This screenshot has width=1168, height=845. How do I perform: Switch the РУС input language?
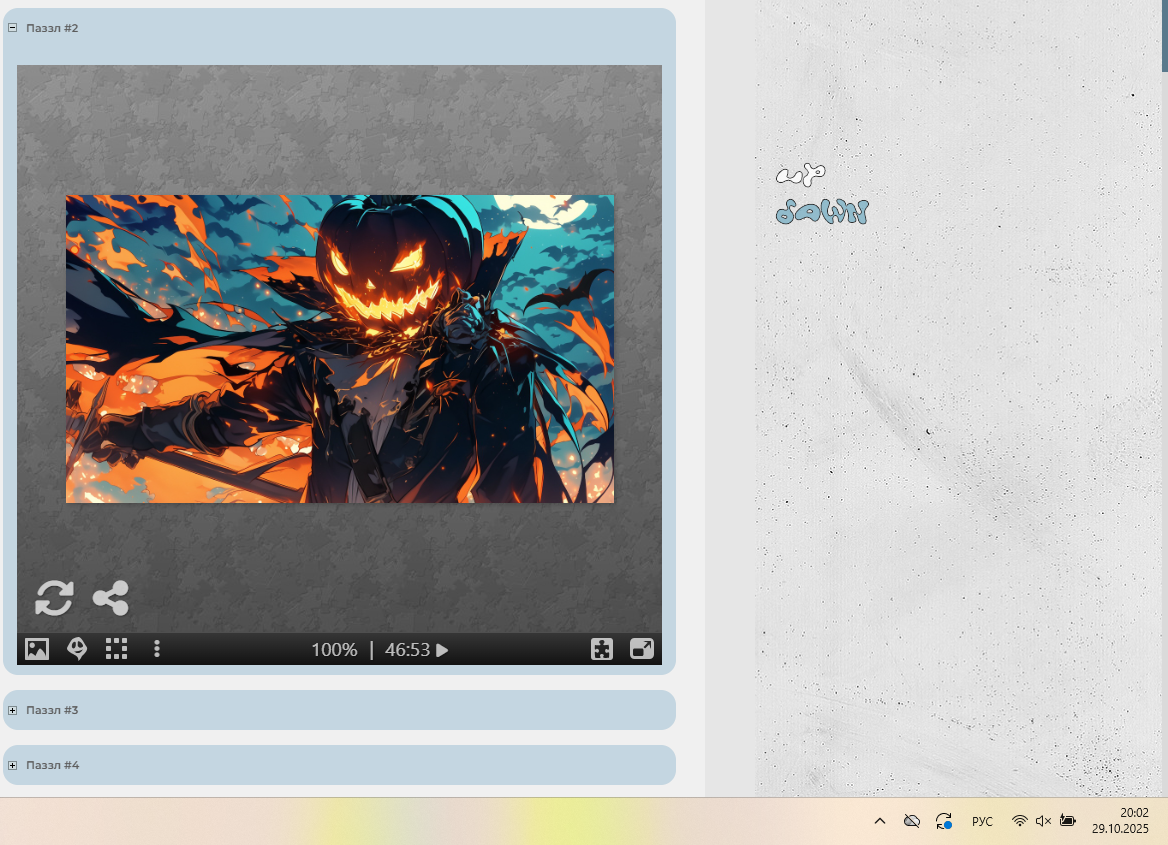(983, 821)
